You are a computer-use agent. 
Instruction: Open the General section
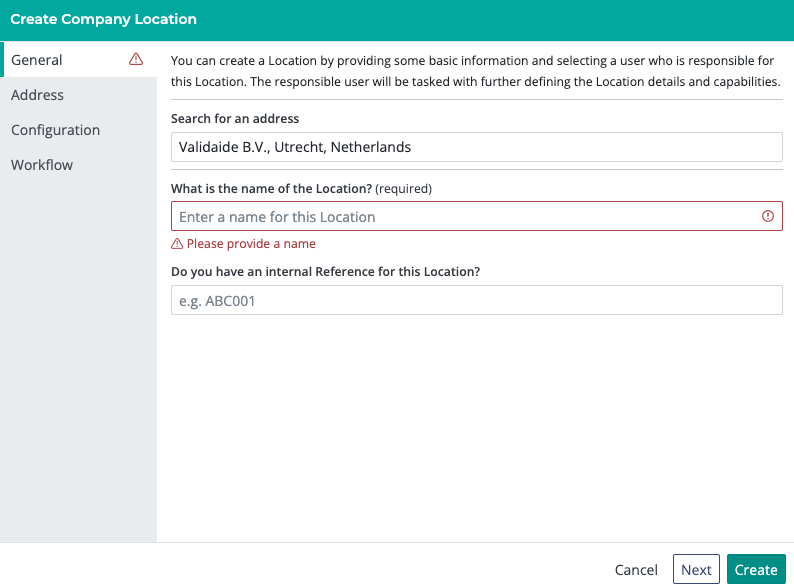(78, 60)
